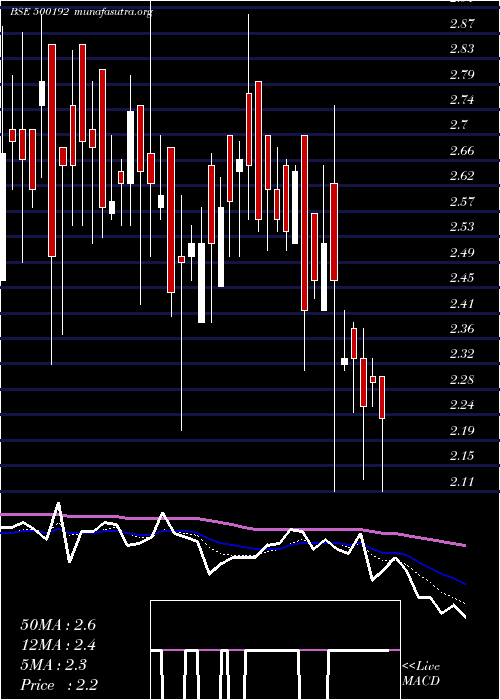This screenshot has height=700, width=500.
Task: Click the 2.15 price axis label
Action: [462, 456]
